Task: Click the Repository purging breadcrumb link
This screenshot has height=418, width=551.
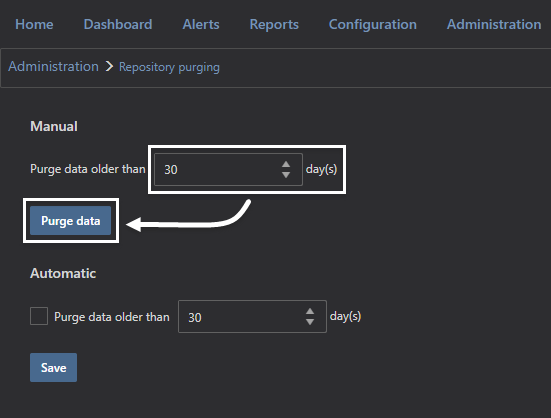Action: (169, 67)
